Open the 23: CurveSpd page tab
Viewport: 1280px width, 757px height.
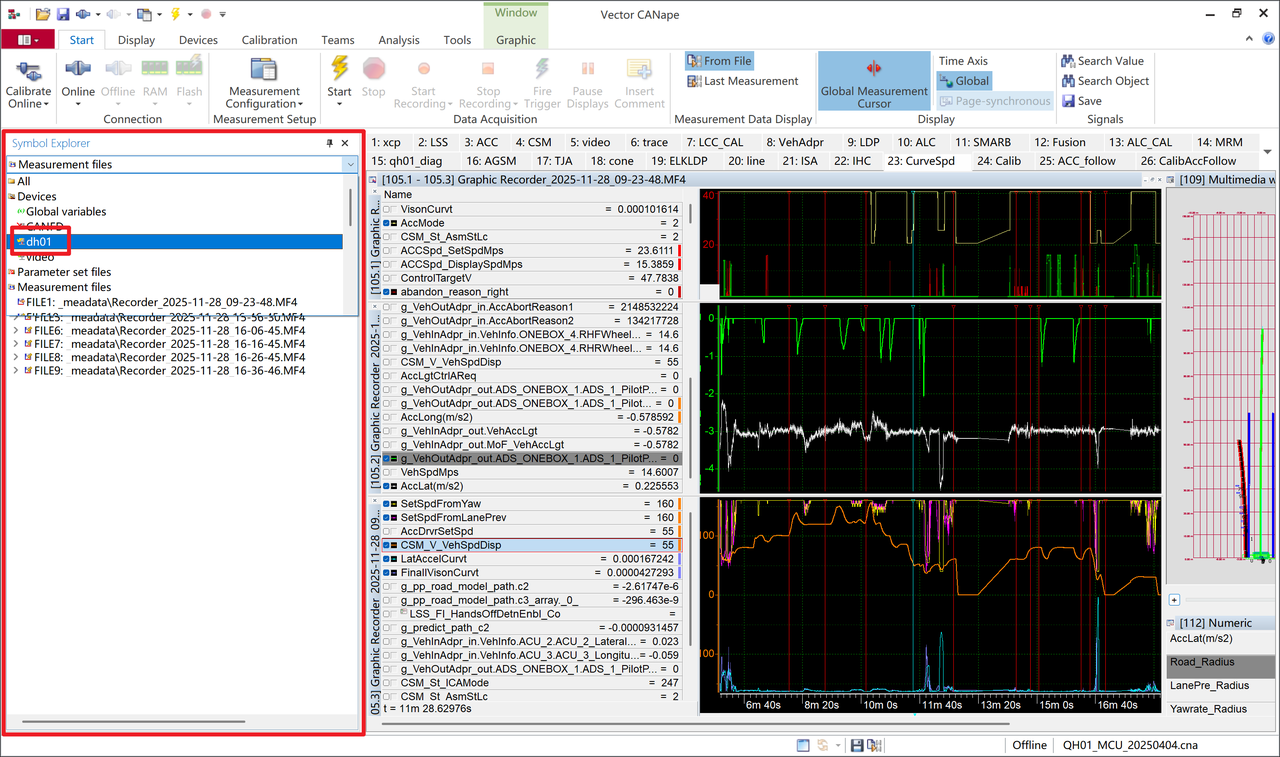921,161
